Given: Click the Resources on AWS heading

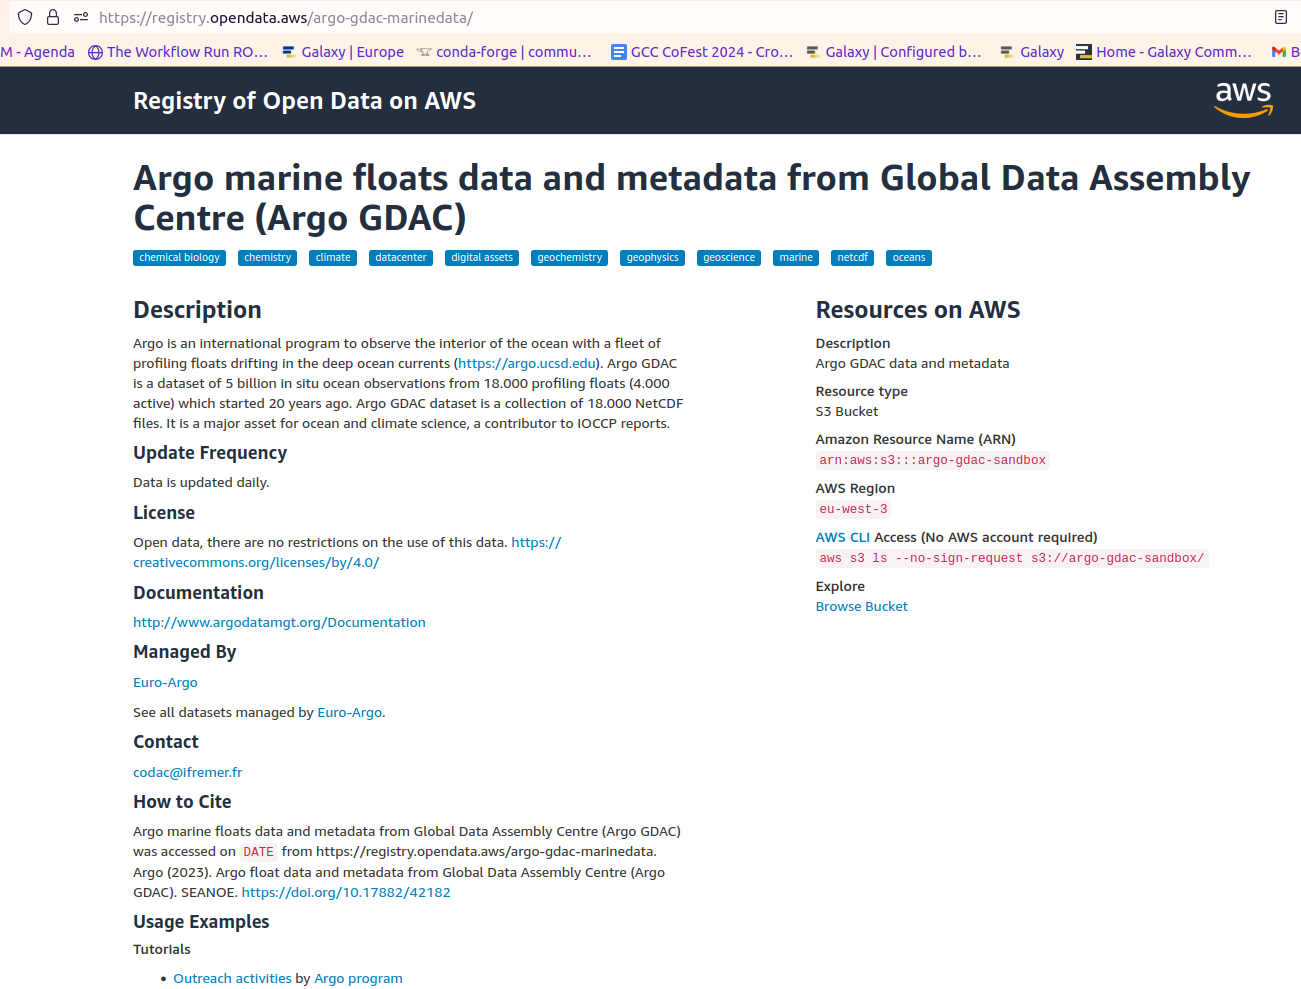Looking at the screenshot, I should click(x=917, y=310).
